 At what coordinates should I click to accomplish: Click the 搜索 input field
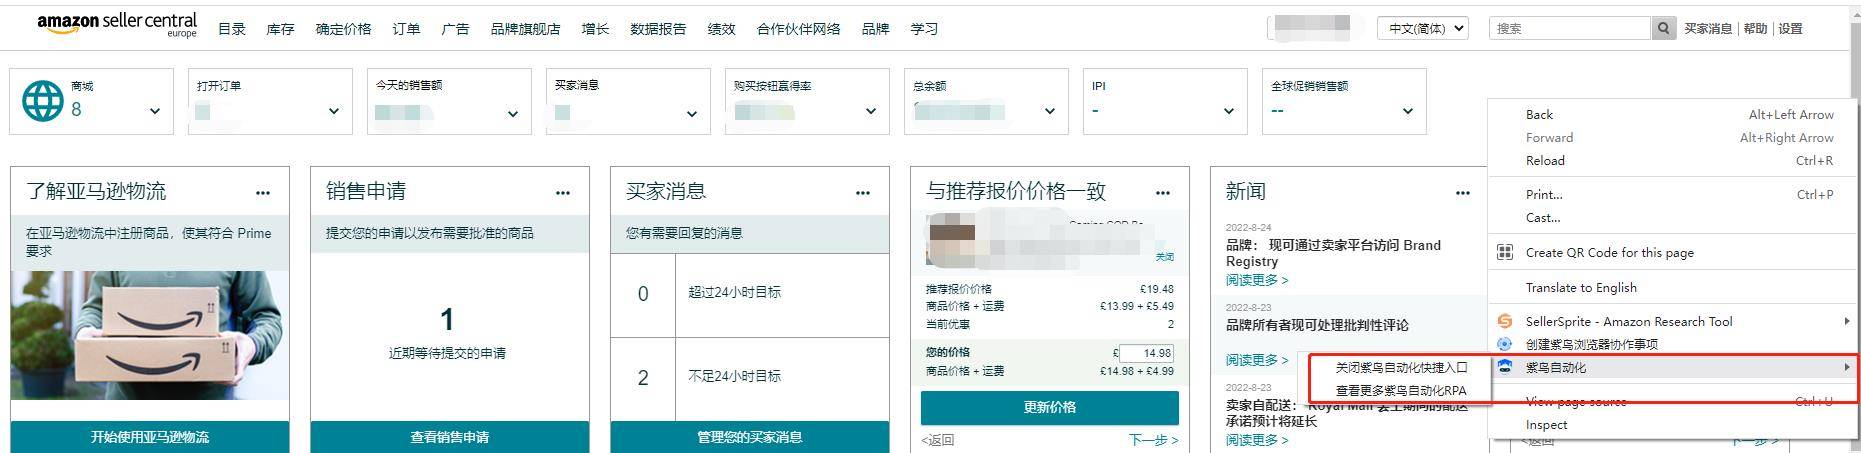pyautogui.click(x=1570, y=28)
